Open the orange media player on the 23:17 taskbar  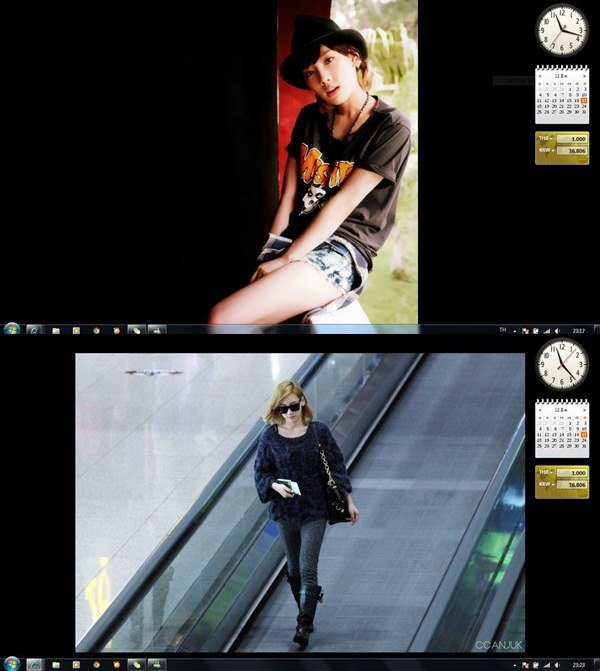click(x=76, y=330)
